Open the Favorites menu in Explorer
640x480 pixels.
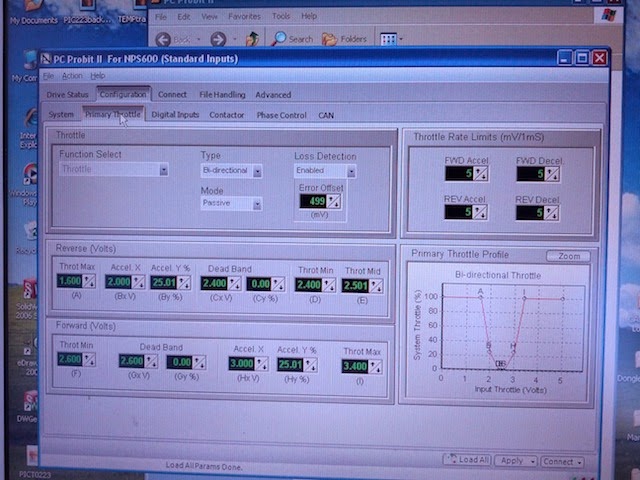click(244, 17)
